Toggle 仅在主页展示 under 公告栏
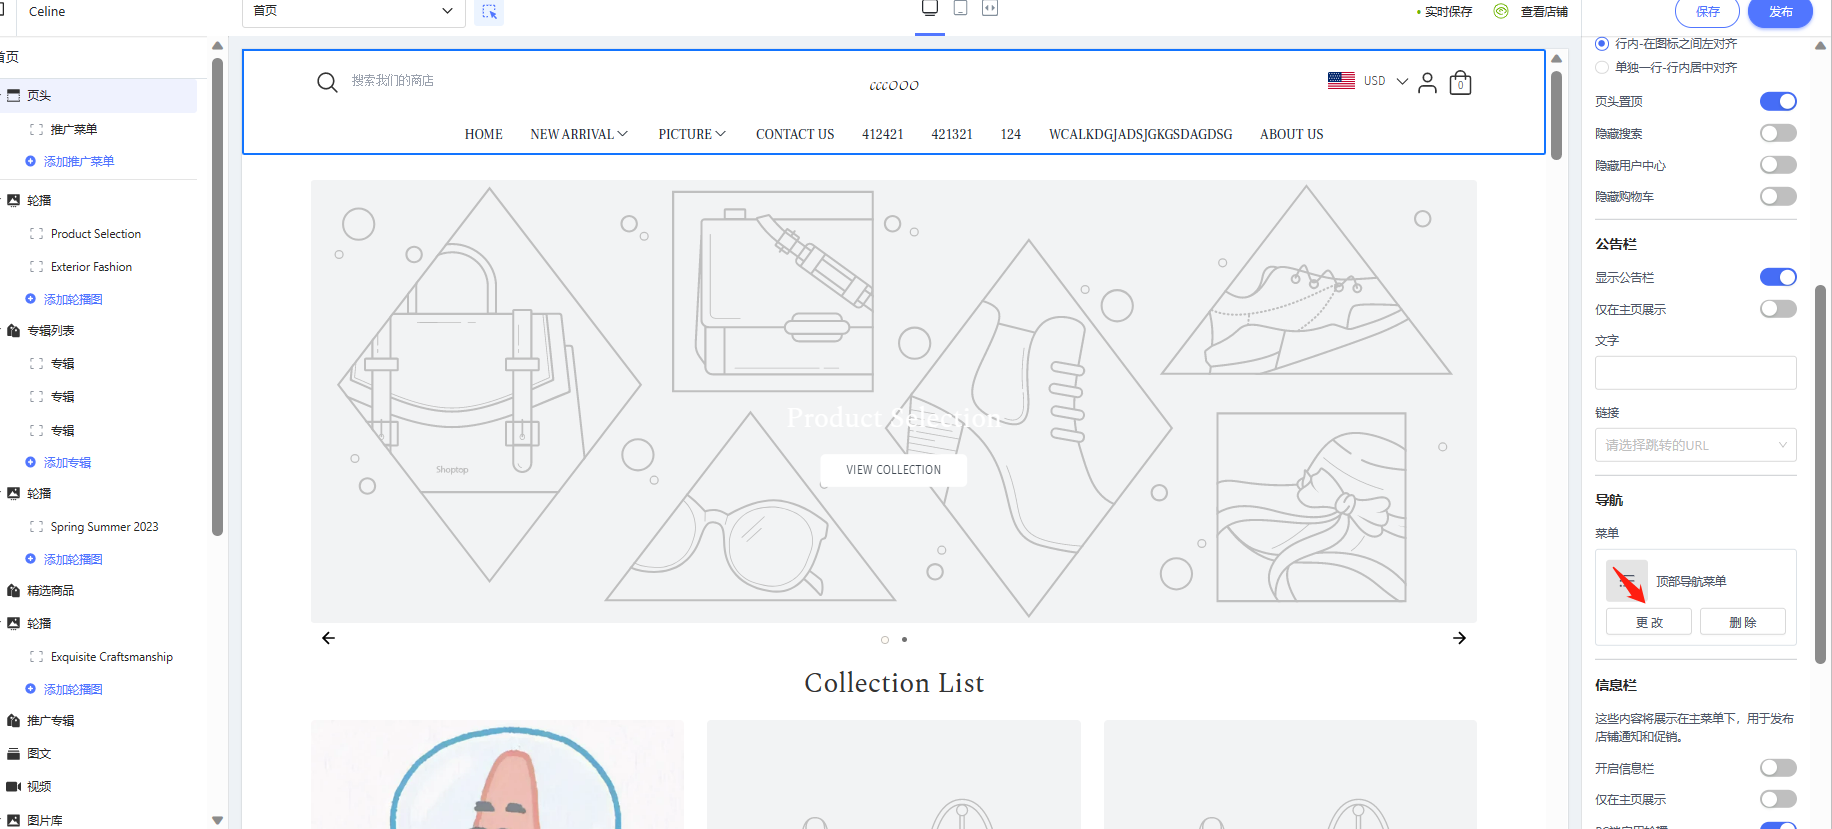 [1778, 309]
